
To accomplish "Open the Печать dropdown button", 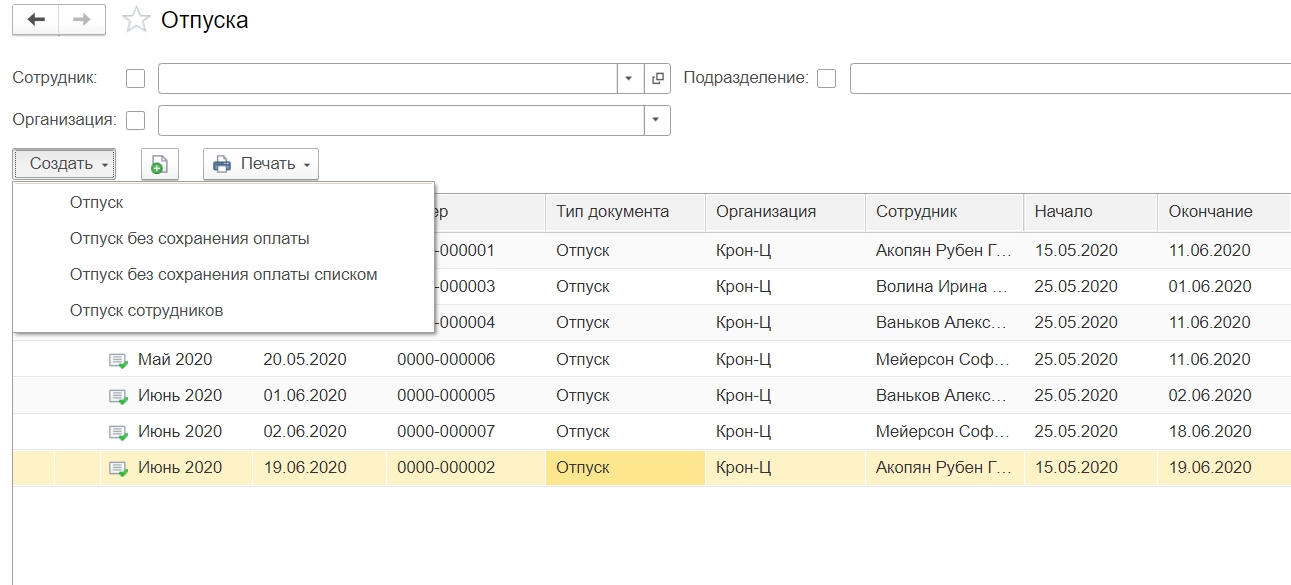I will point(261,164).
